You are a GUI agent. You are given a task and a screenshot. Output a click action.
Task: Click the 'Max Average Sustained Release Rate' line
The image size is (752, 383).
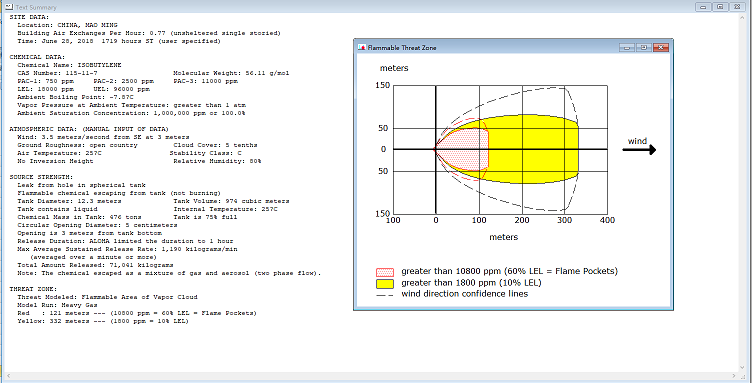[x=127, y=249]
